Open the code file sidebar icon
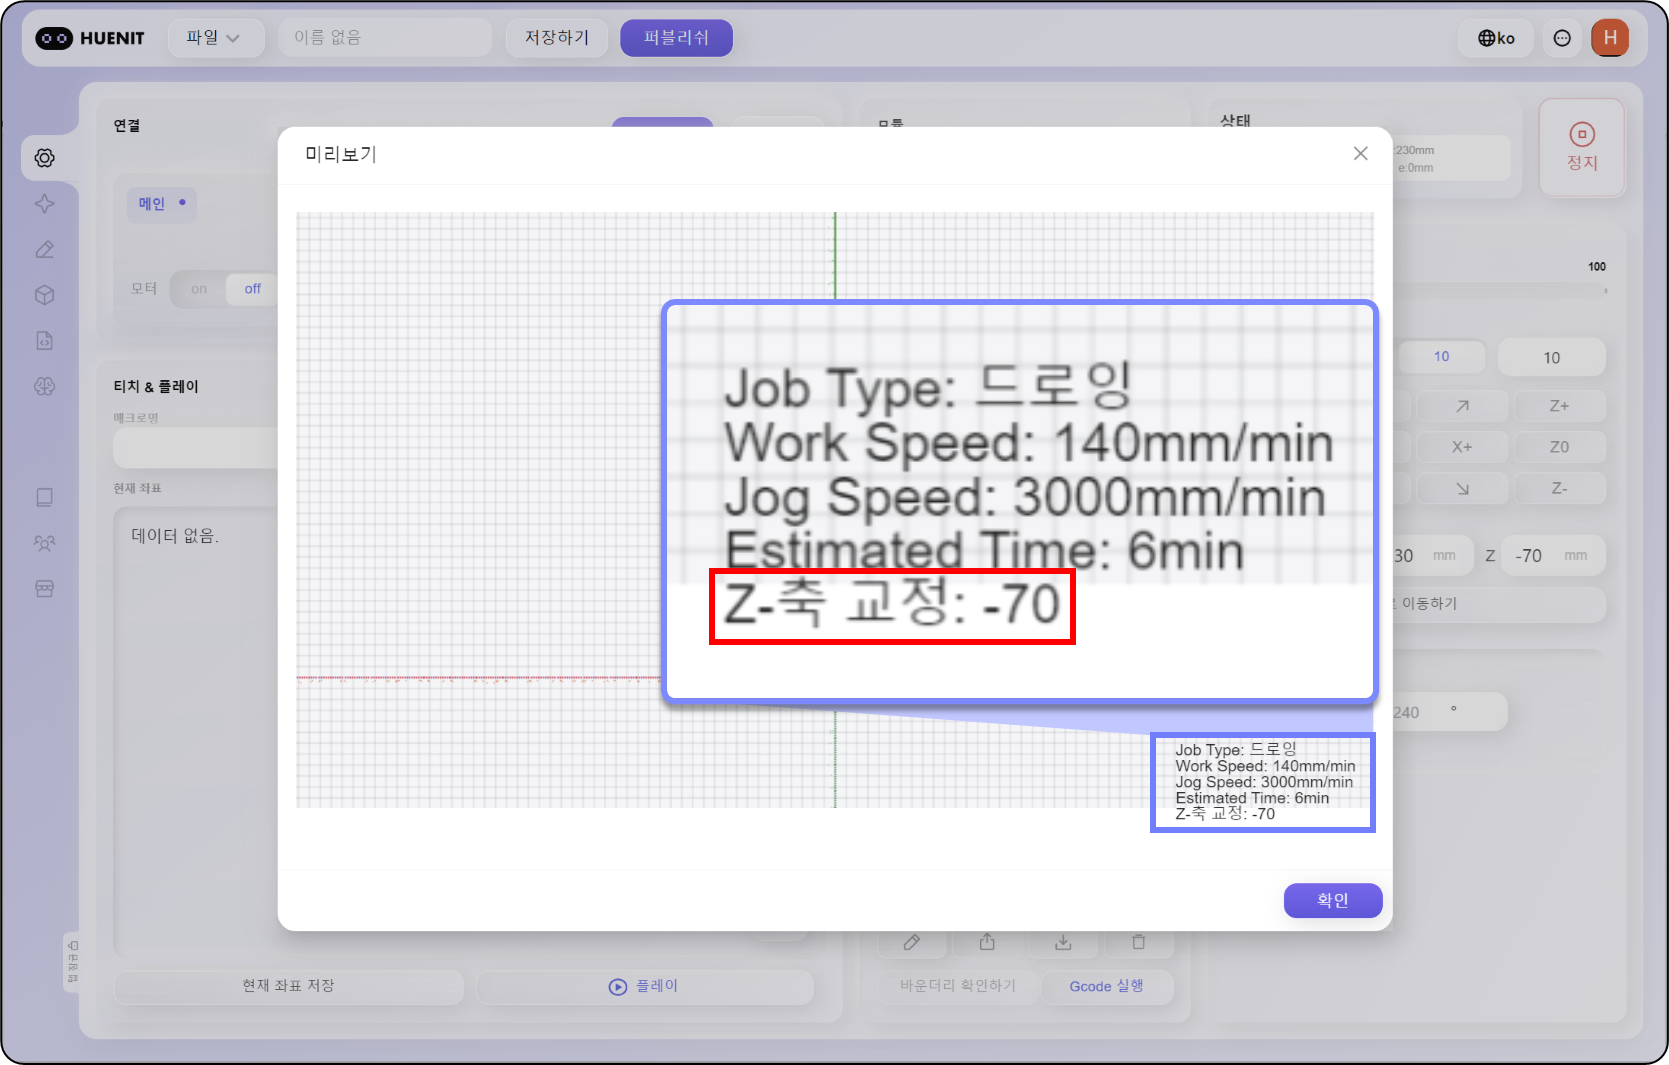Image resolution: width=1669 pixels, height=1065 pixels. click(x=45, y=341)
